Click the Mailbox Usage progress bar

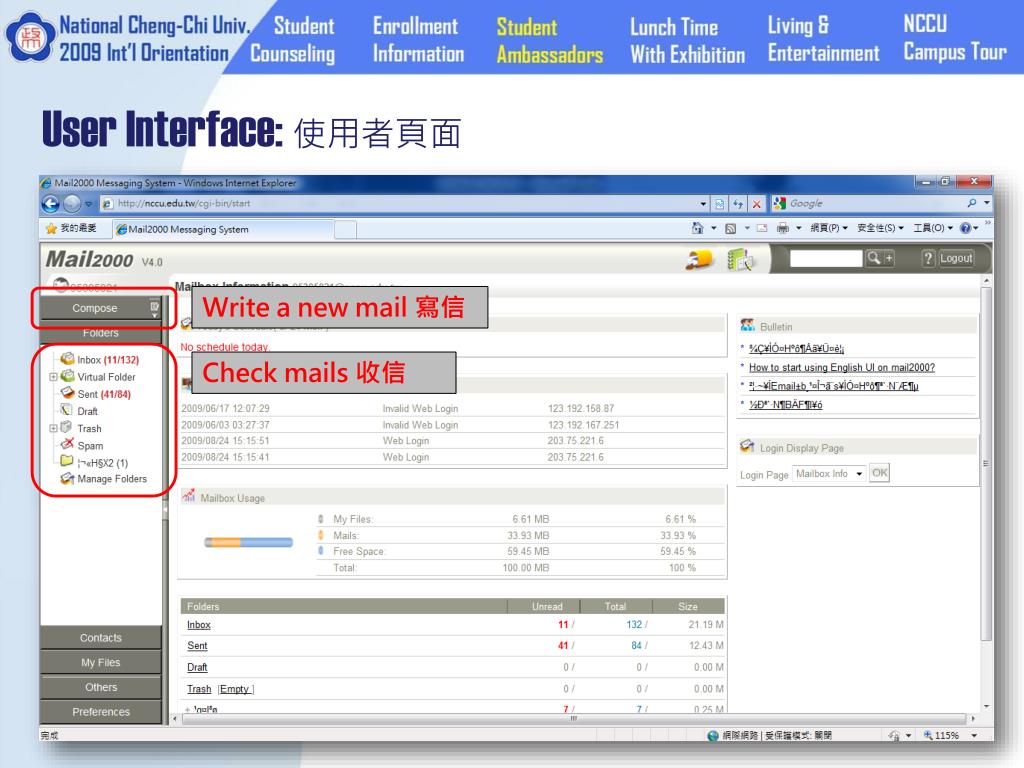tap(248, 542)
